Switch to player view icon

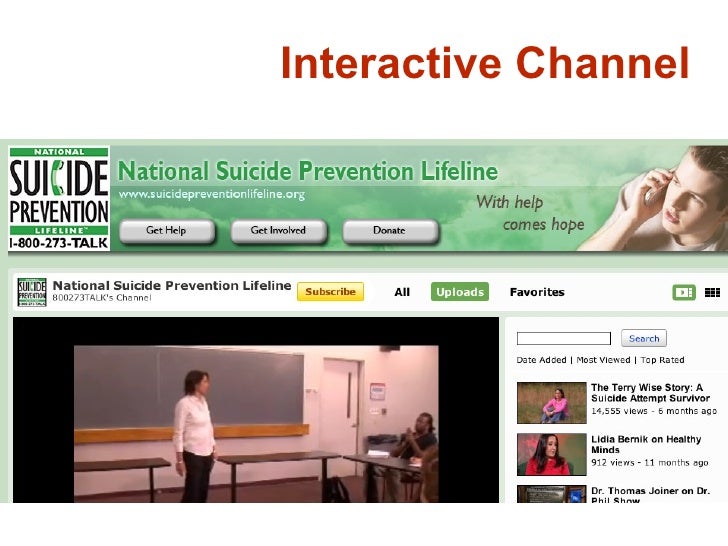click(684, 292)
